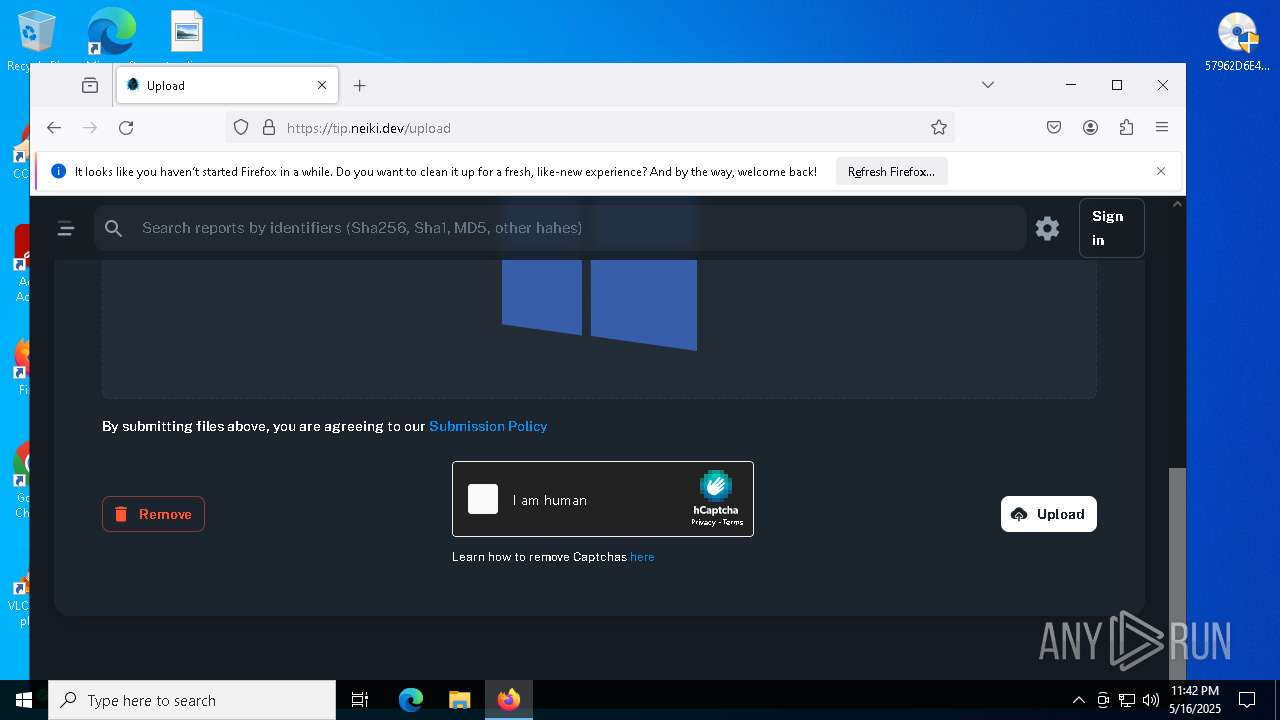Screen dimensions: 1280x720
Task: Click the address bar URL
Action: coord(369,128)
